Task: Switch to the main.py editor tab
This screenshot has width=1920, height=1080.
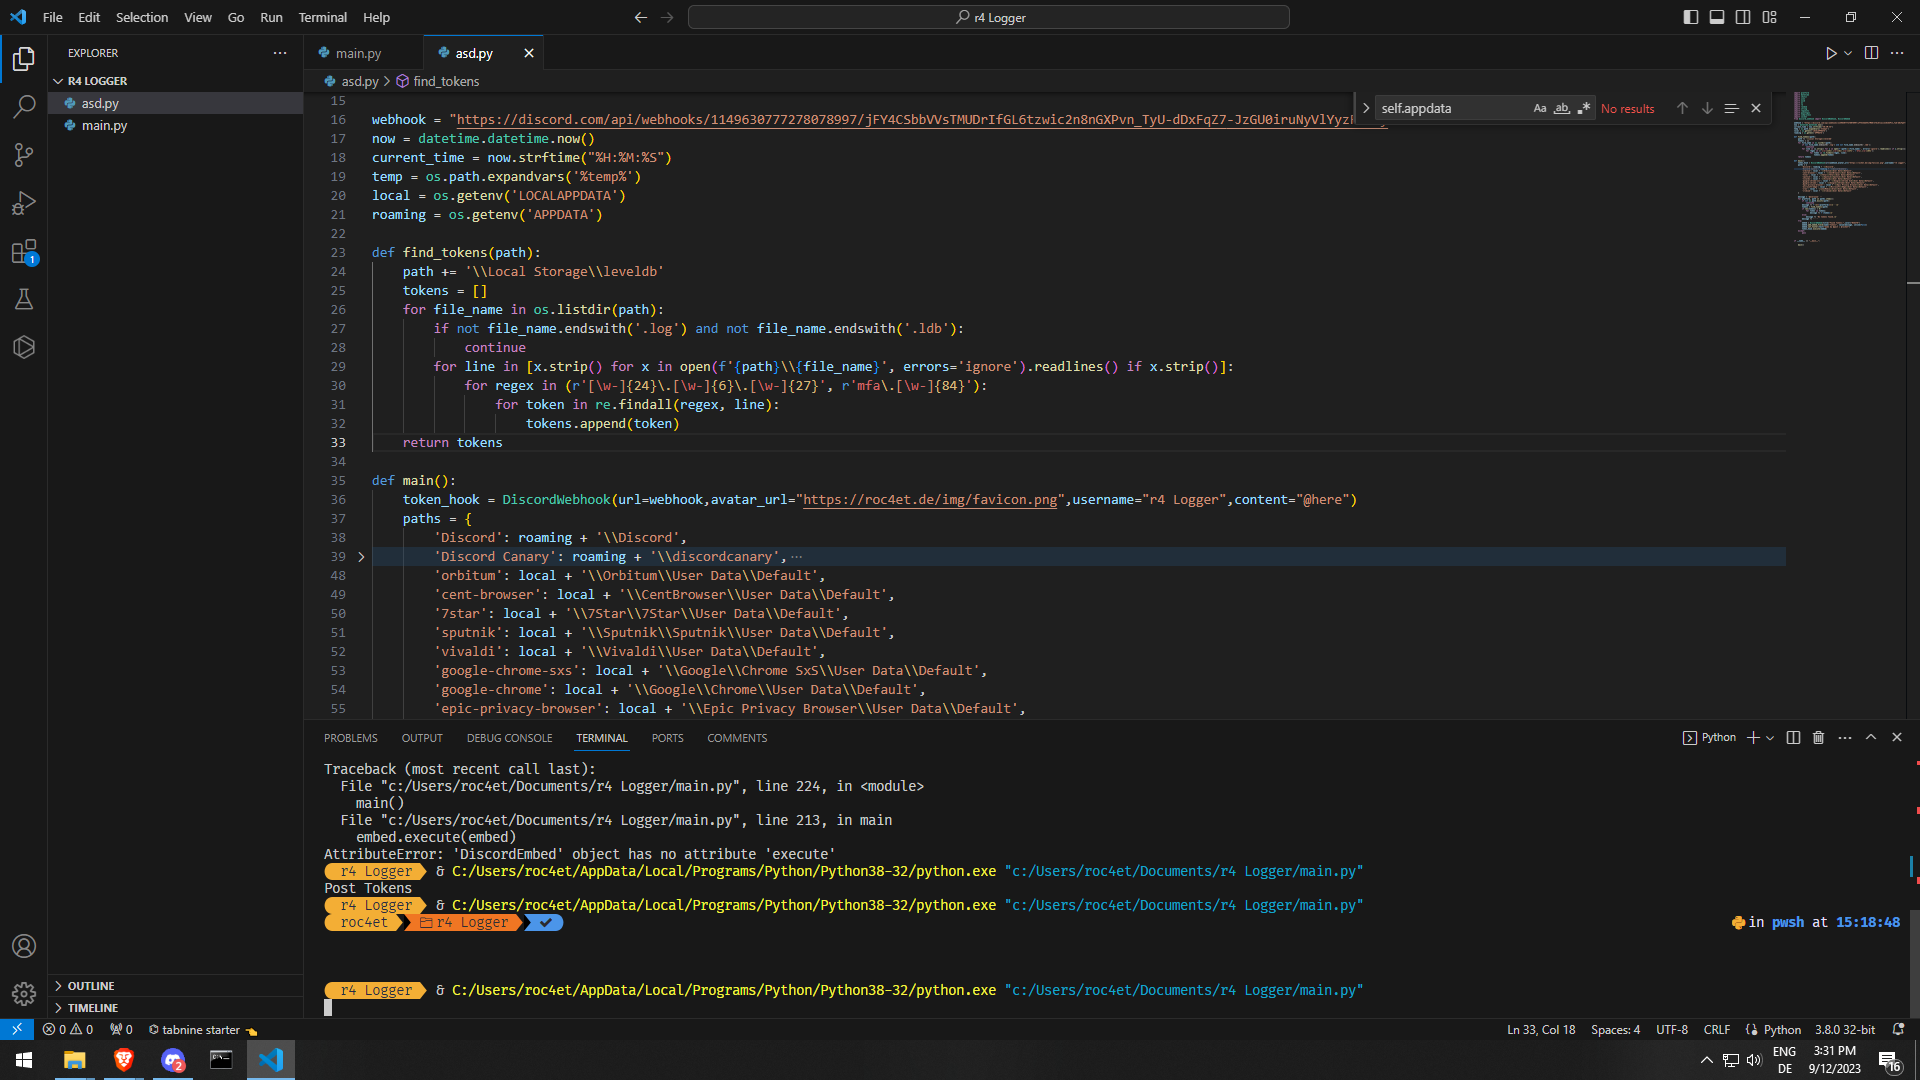Action: [358, 53]
